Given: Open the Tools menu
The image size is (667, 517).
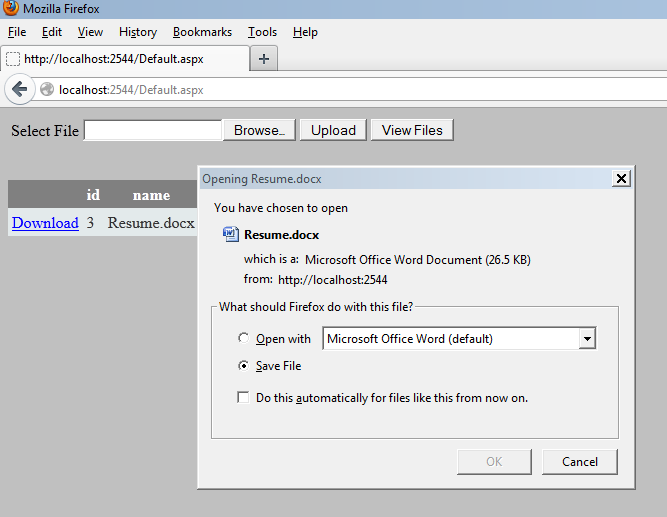Looking at the screenshot, I should click(x=262, y=32).
